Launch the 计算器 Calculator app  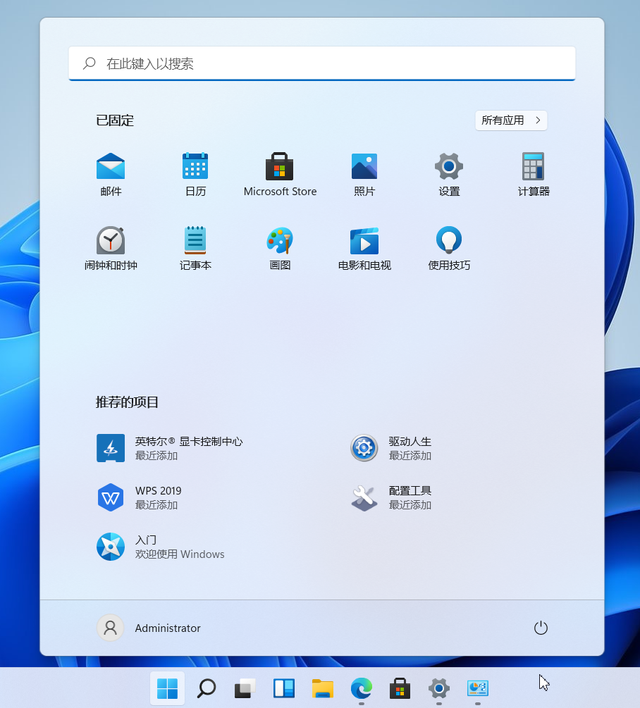pos(533,174)
